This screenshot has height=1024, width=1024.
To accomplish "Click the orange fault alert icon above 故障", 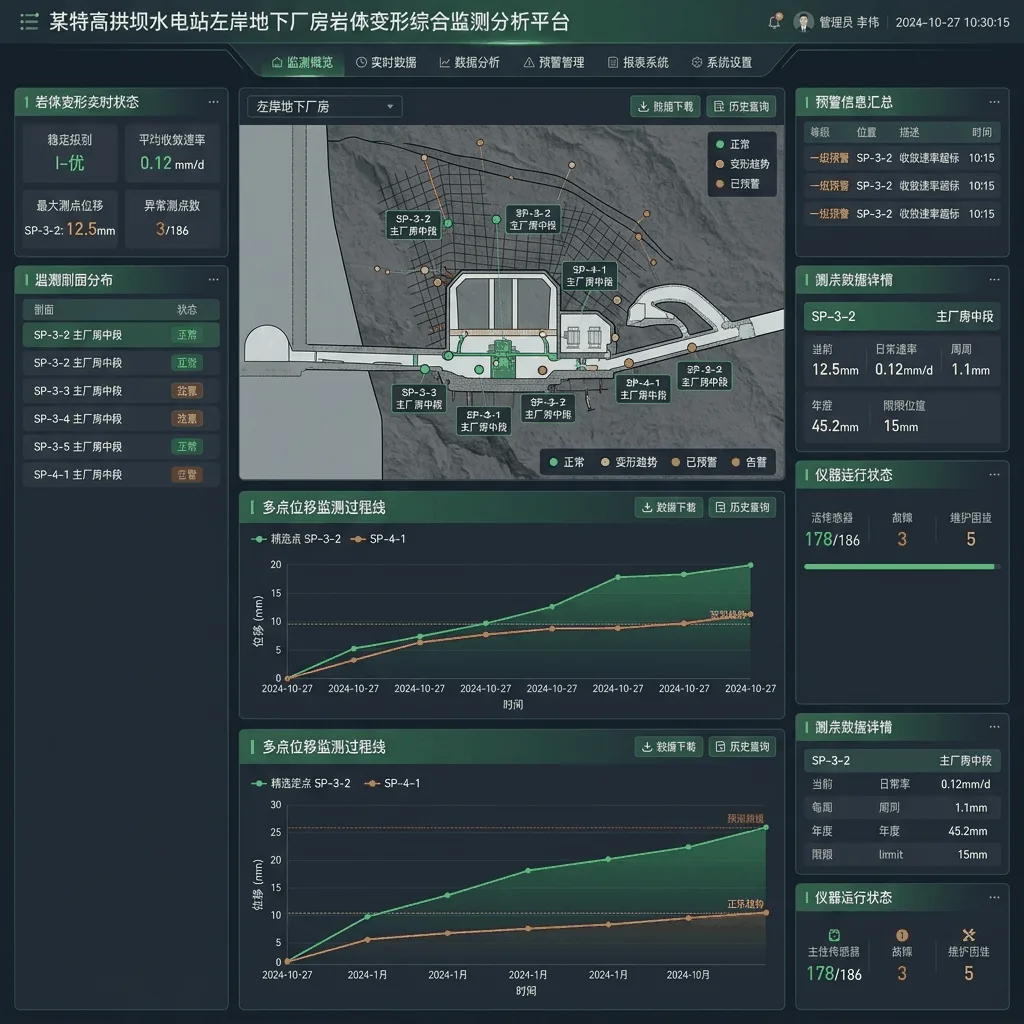I will pos(902,935).
